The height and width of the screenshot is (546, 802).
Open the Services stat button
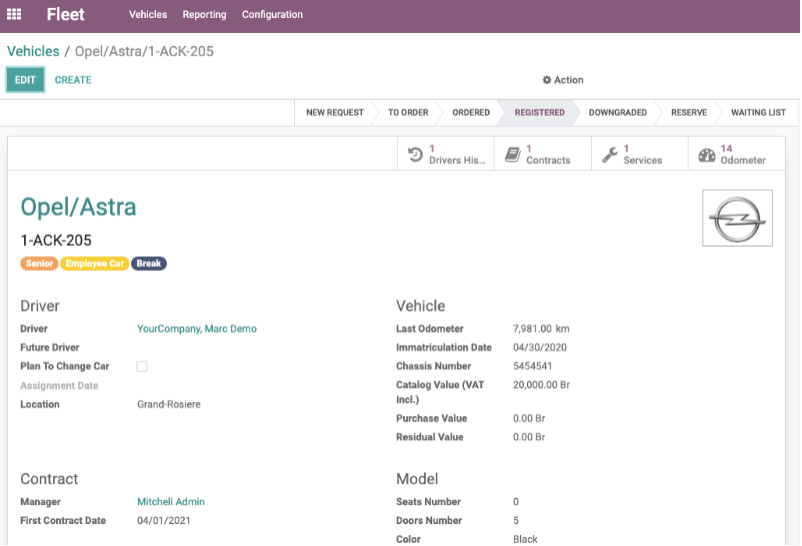(640, 154)
